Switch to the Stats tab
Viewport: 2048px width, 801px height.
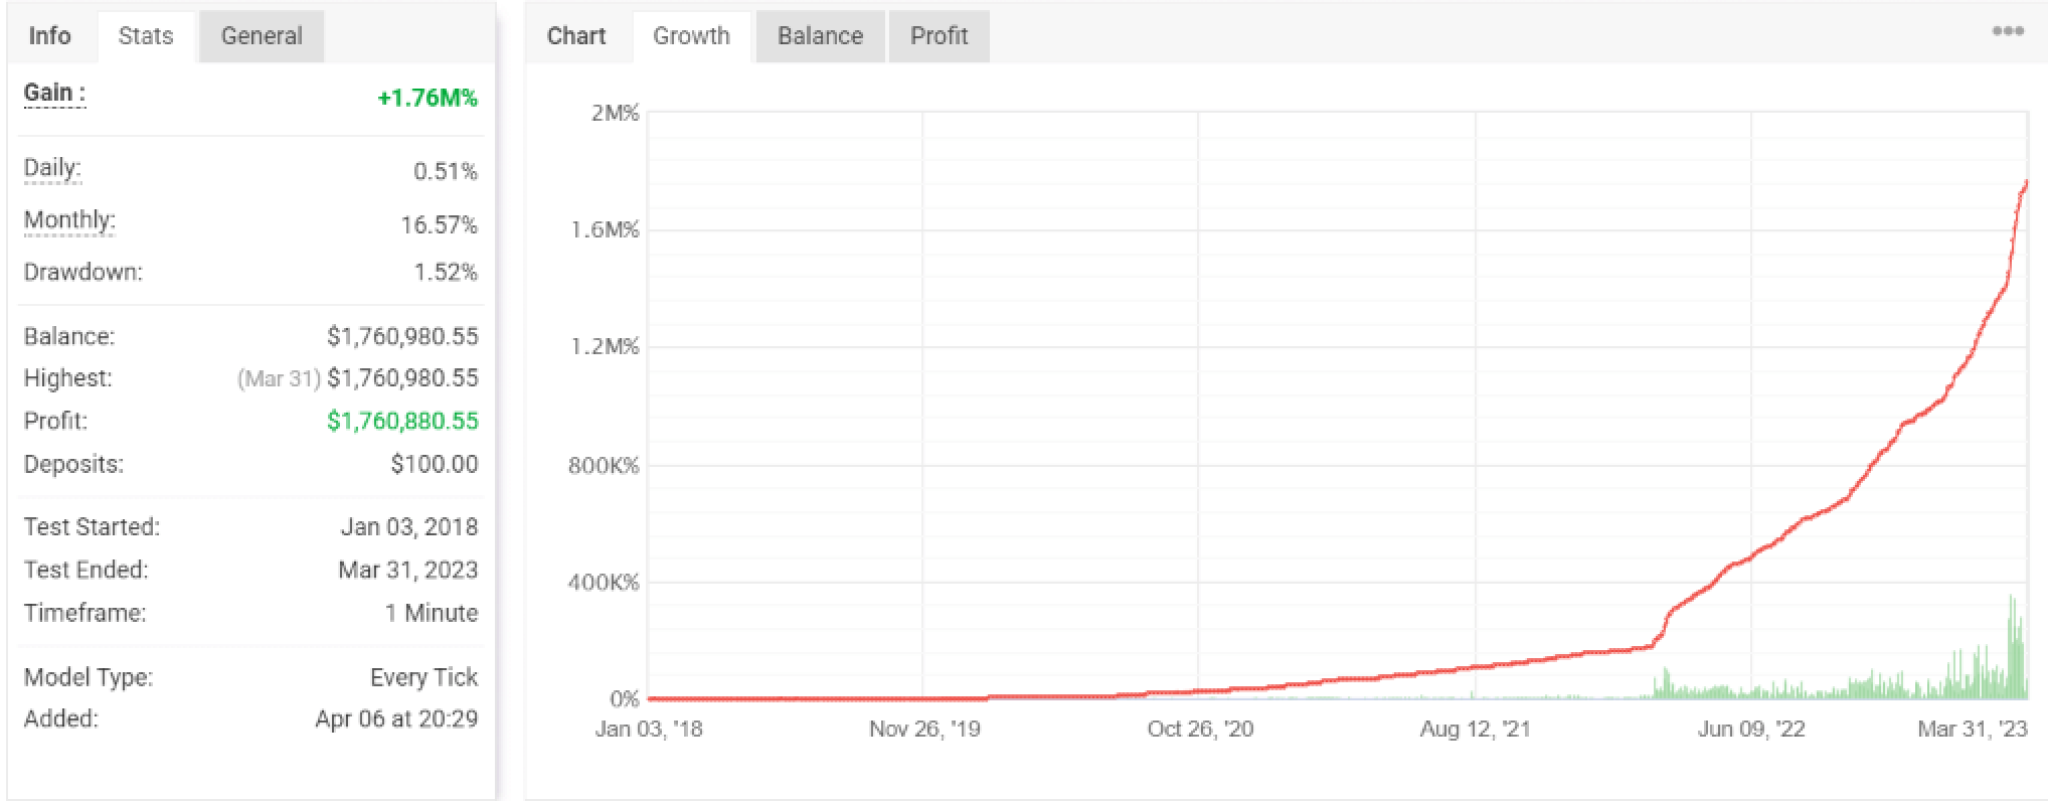pos(146,36)
